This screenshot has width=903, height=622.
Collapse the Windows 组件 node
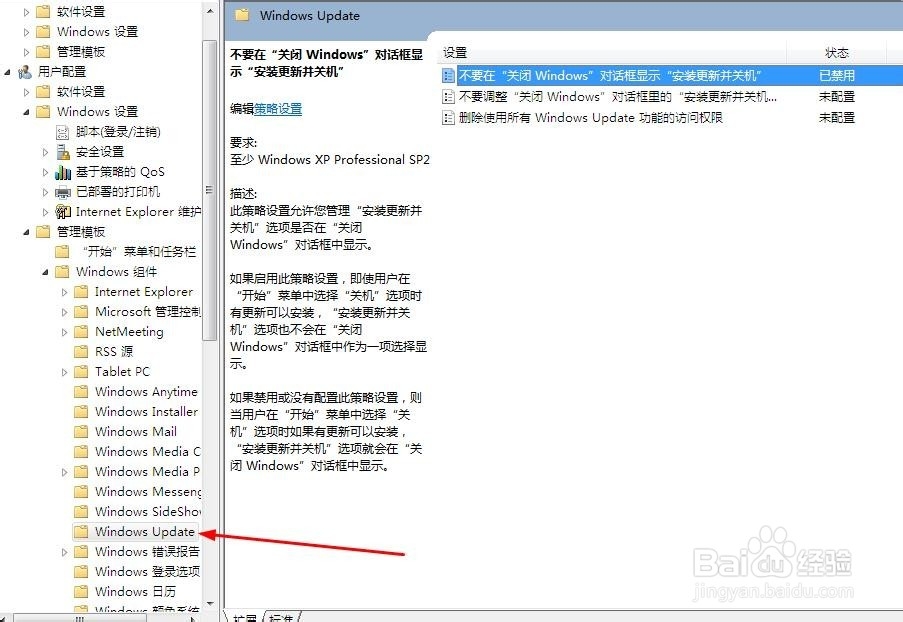click(45, 272)
